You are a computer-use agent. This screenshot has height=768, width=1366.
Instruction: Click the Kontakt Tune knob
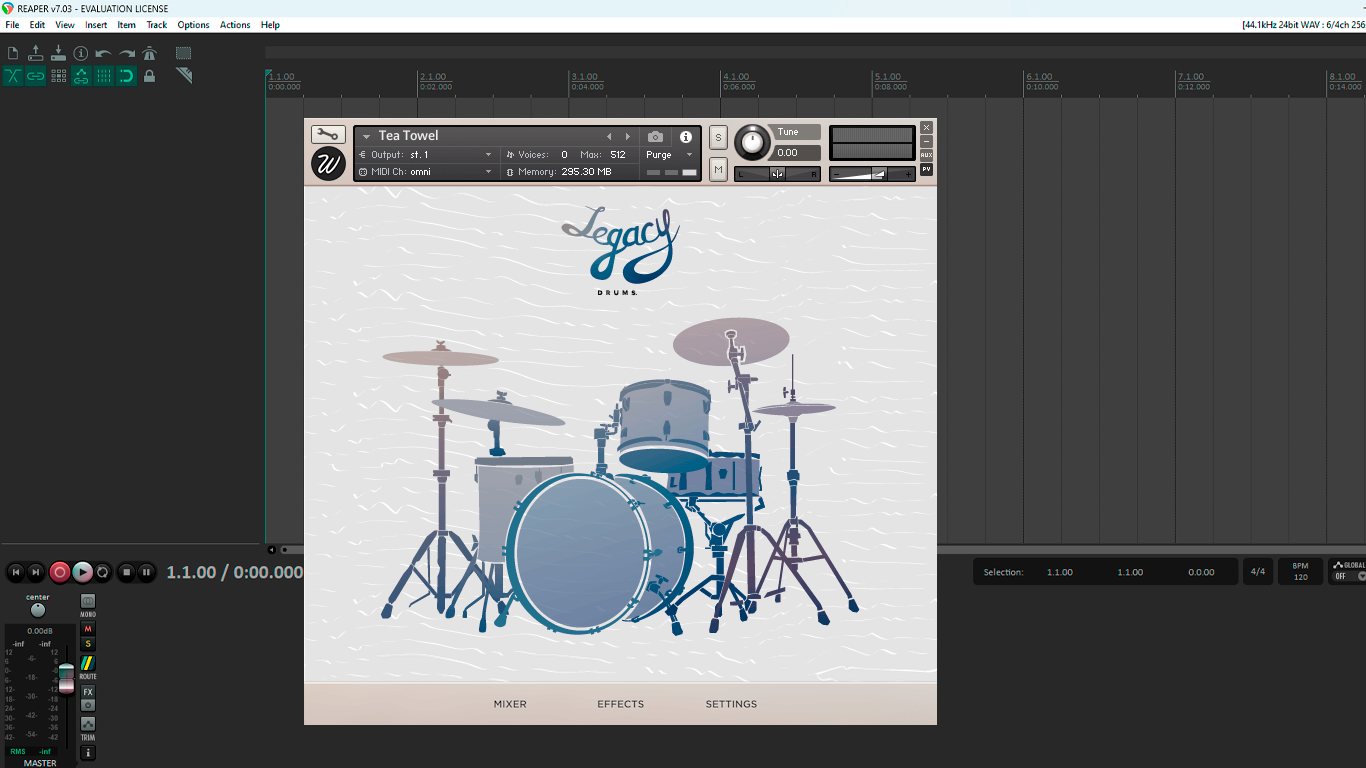tap(753, 142)
